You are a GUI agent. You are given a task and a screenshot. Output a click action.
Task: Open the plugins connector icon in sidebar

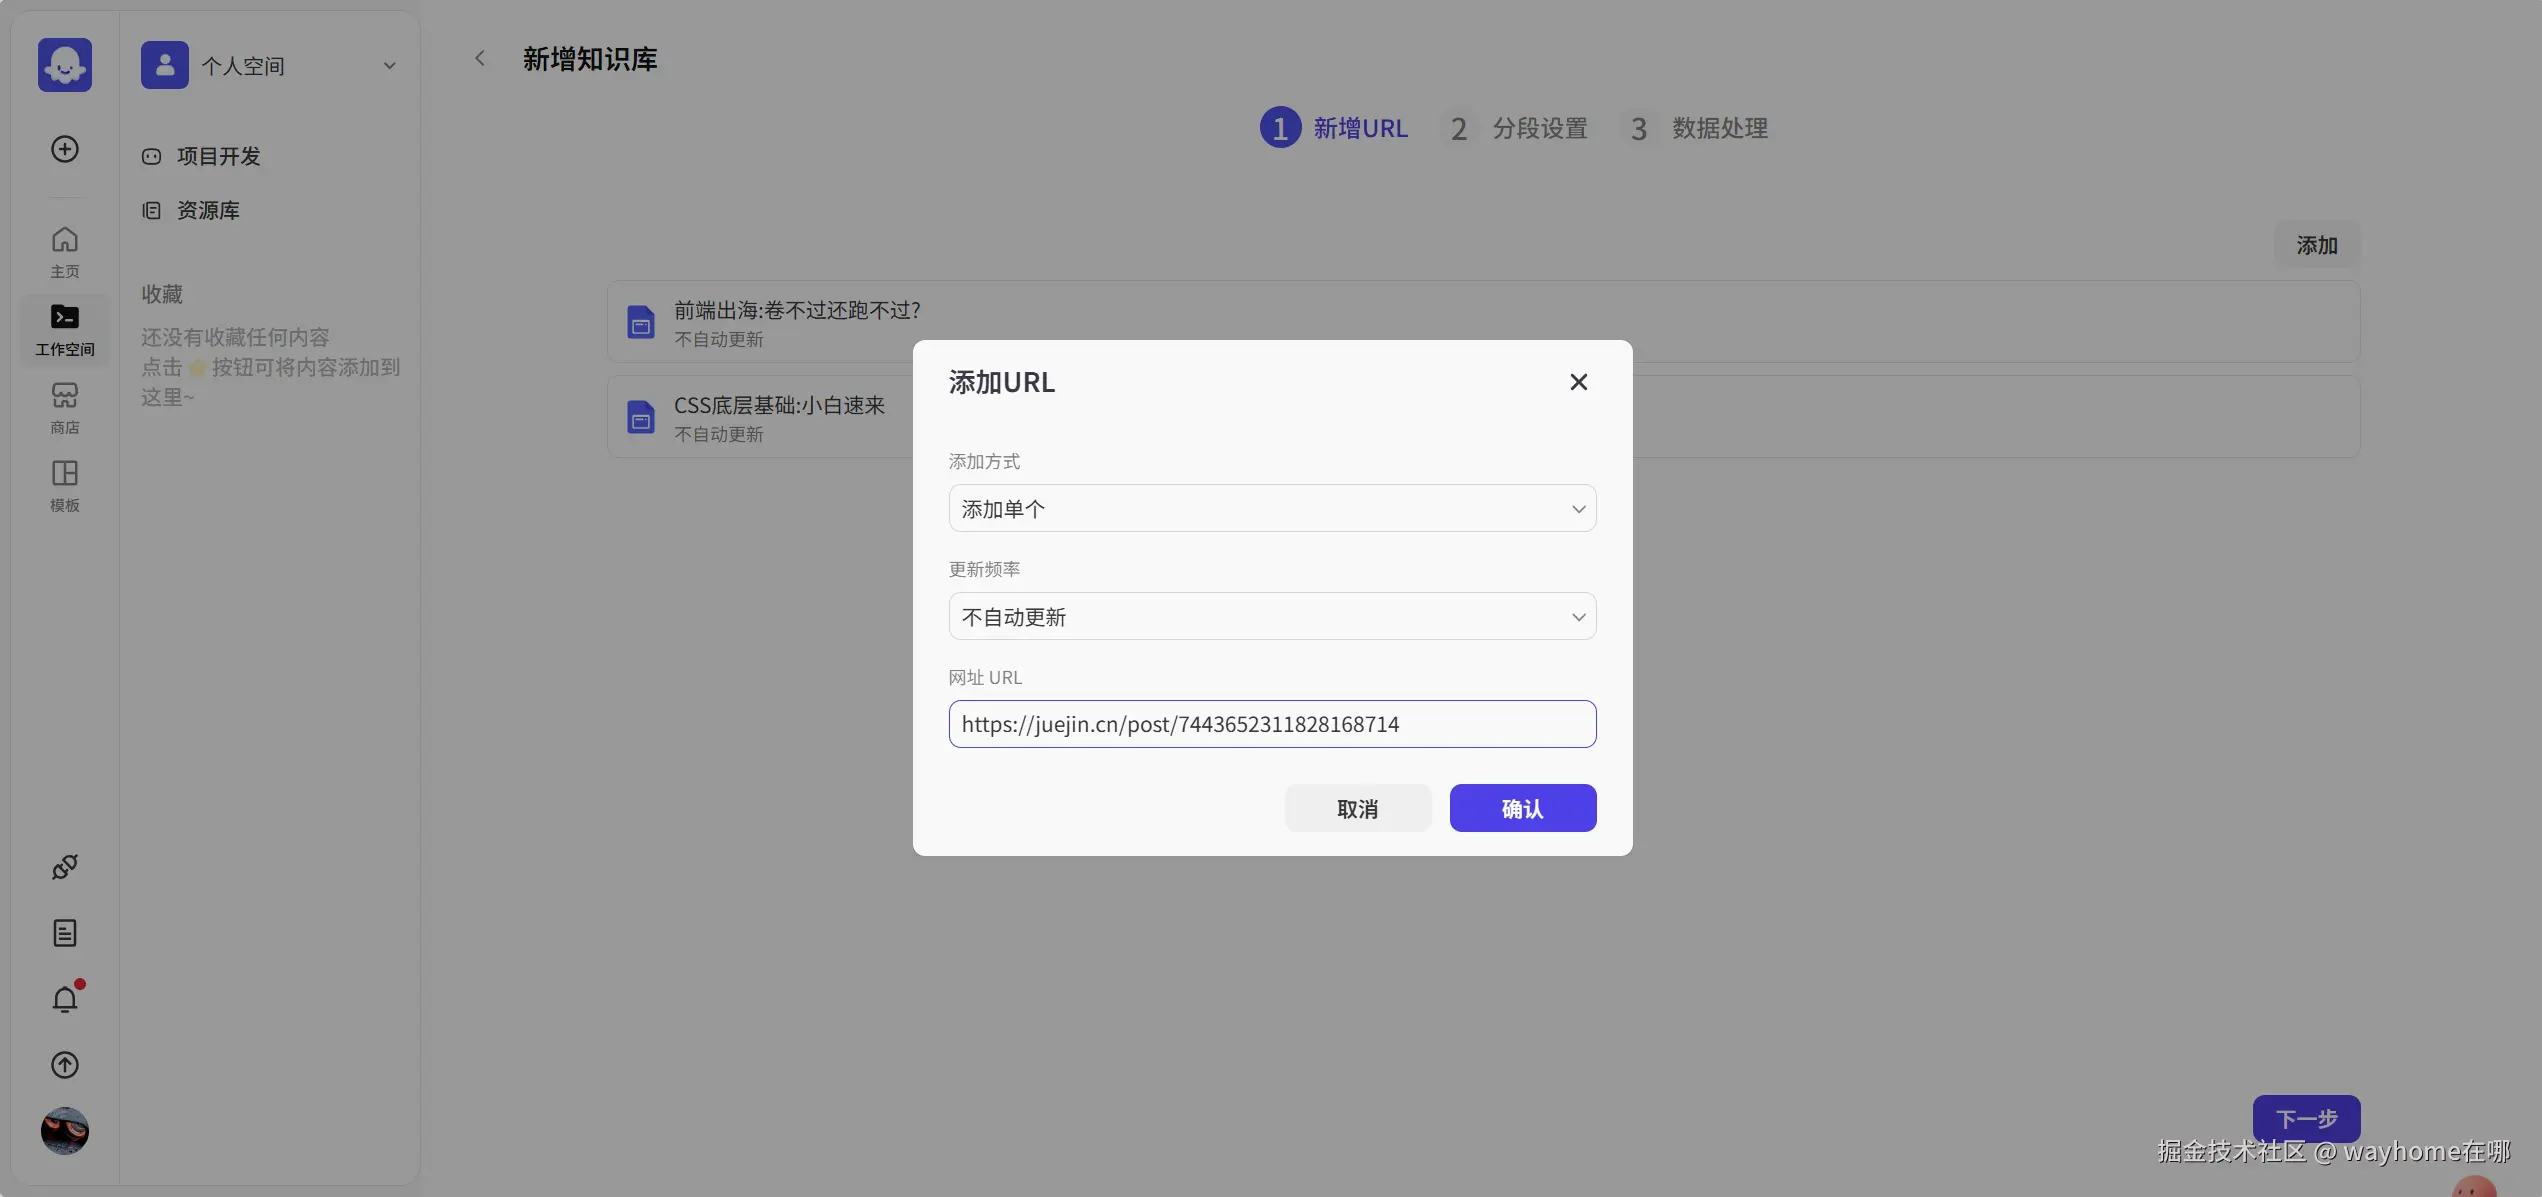tap(64, 866)
